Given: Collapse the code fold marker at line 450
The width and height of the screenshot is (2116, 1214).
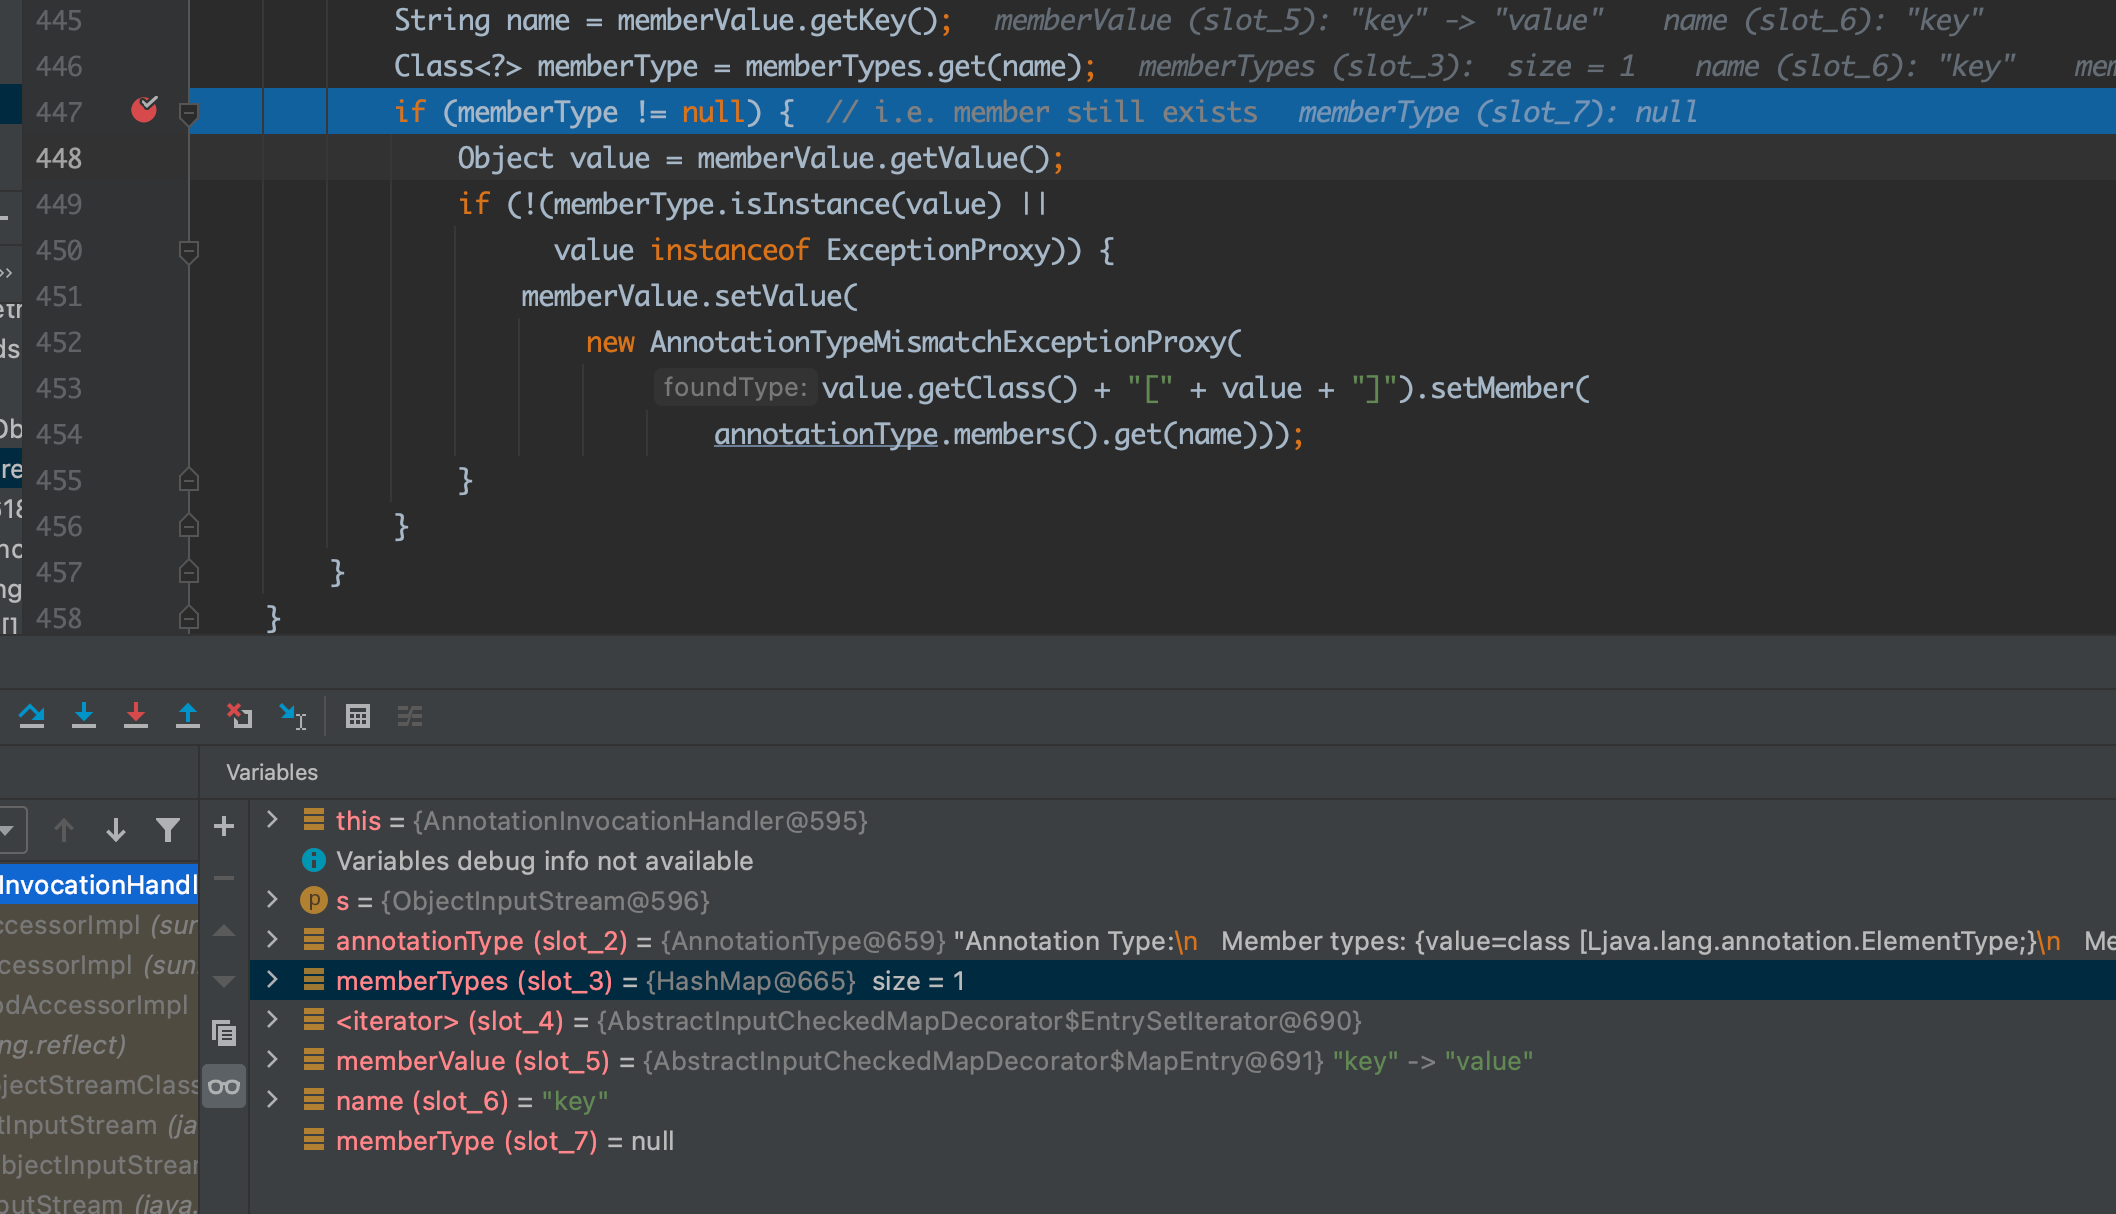Looking at the screenshot, I should (x=188, y=250).
